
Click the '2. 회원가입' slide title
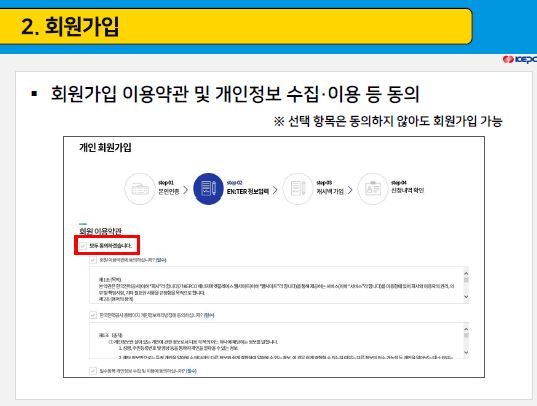point(70,26)
